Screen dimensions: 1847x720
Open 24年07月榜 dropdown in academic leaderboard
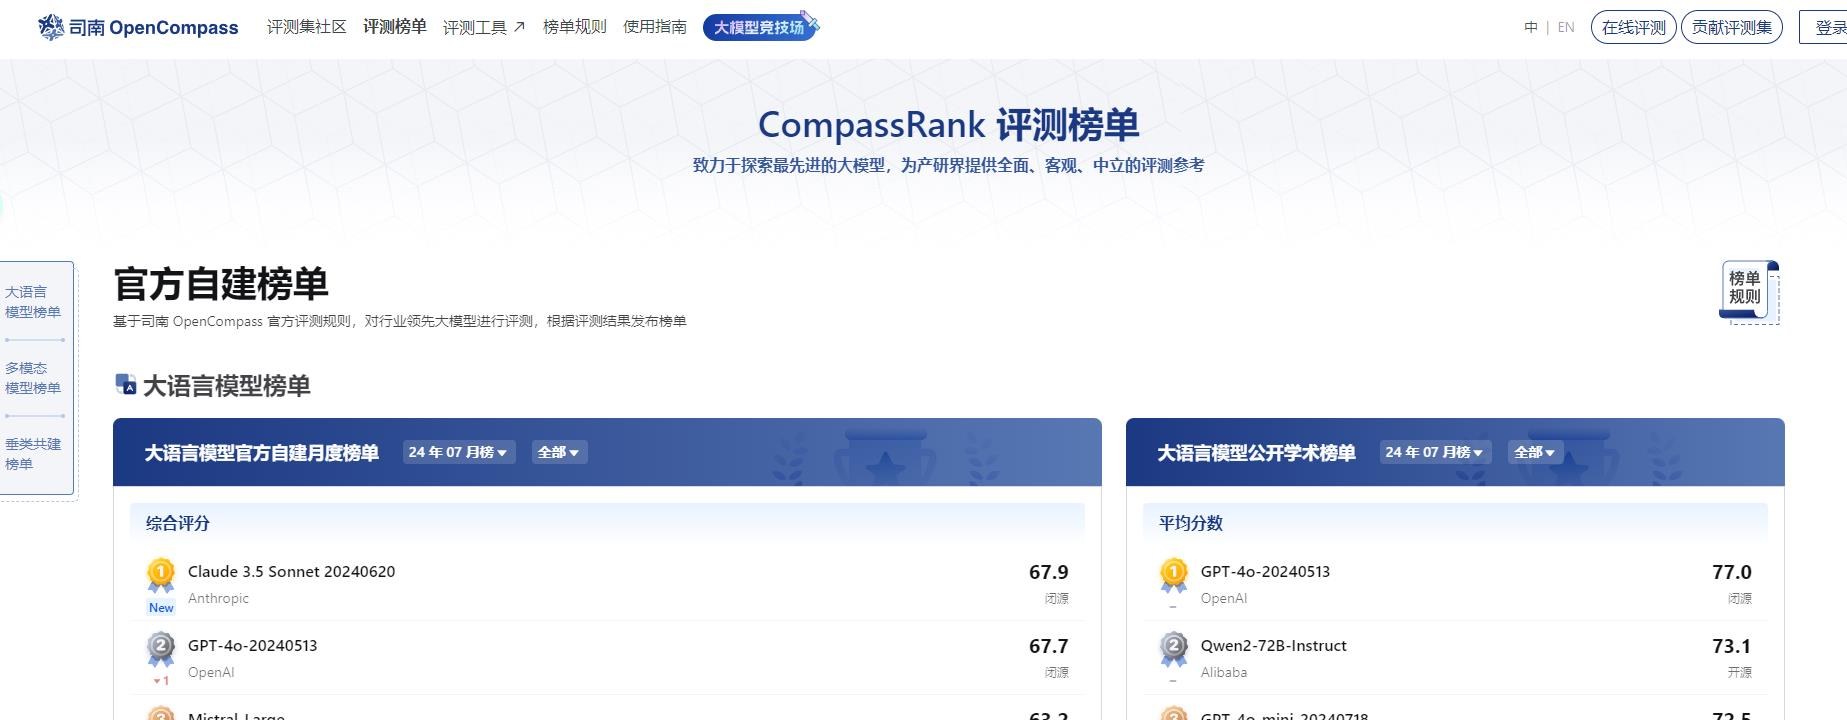coord(1435,452)
